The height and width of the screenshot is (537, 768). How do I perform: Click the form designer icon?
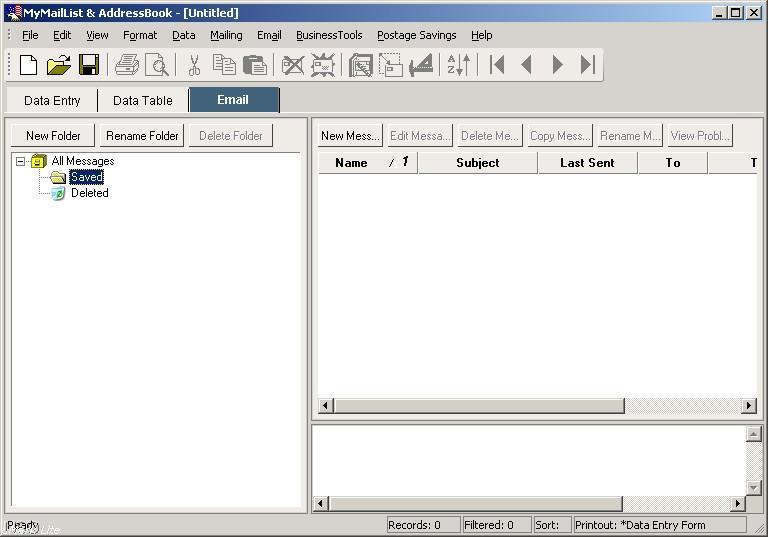click(x=361, y=65)
